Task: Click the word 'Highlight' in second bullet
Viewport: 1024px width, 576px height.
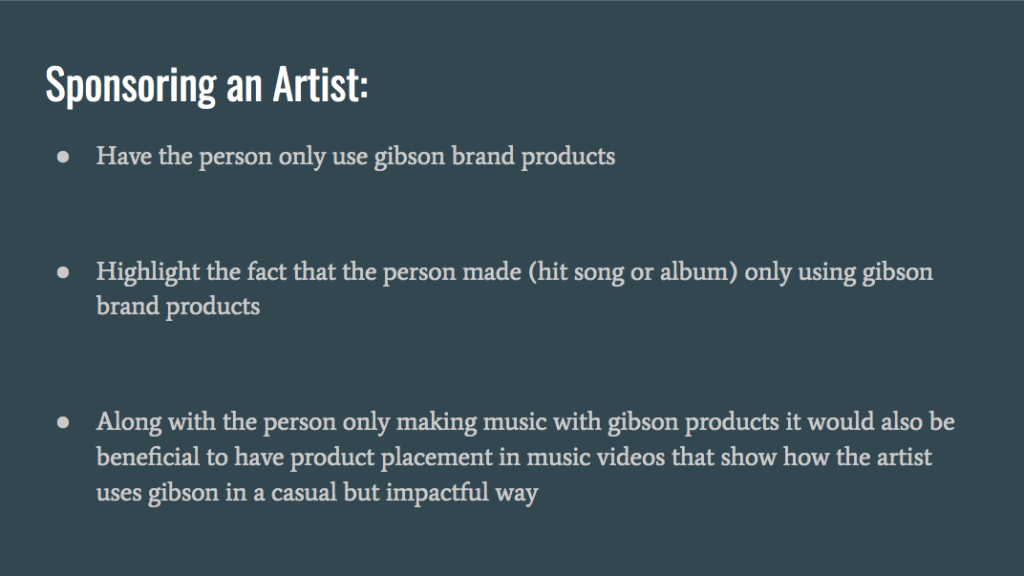Action: coord(148,272)
